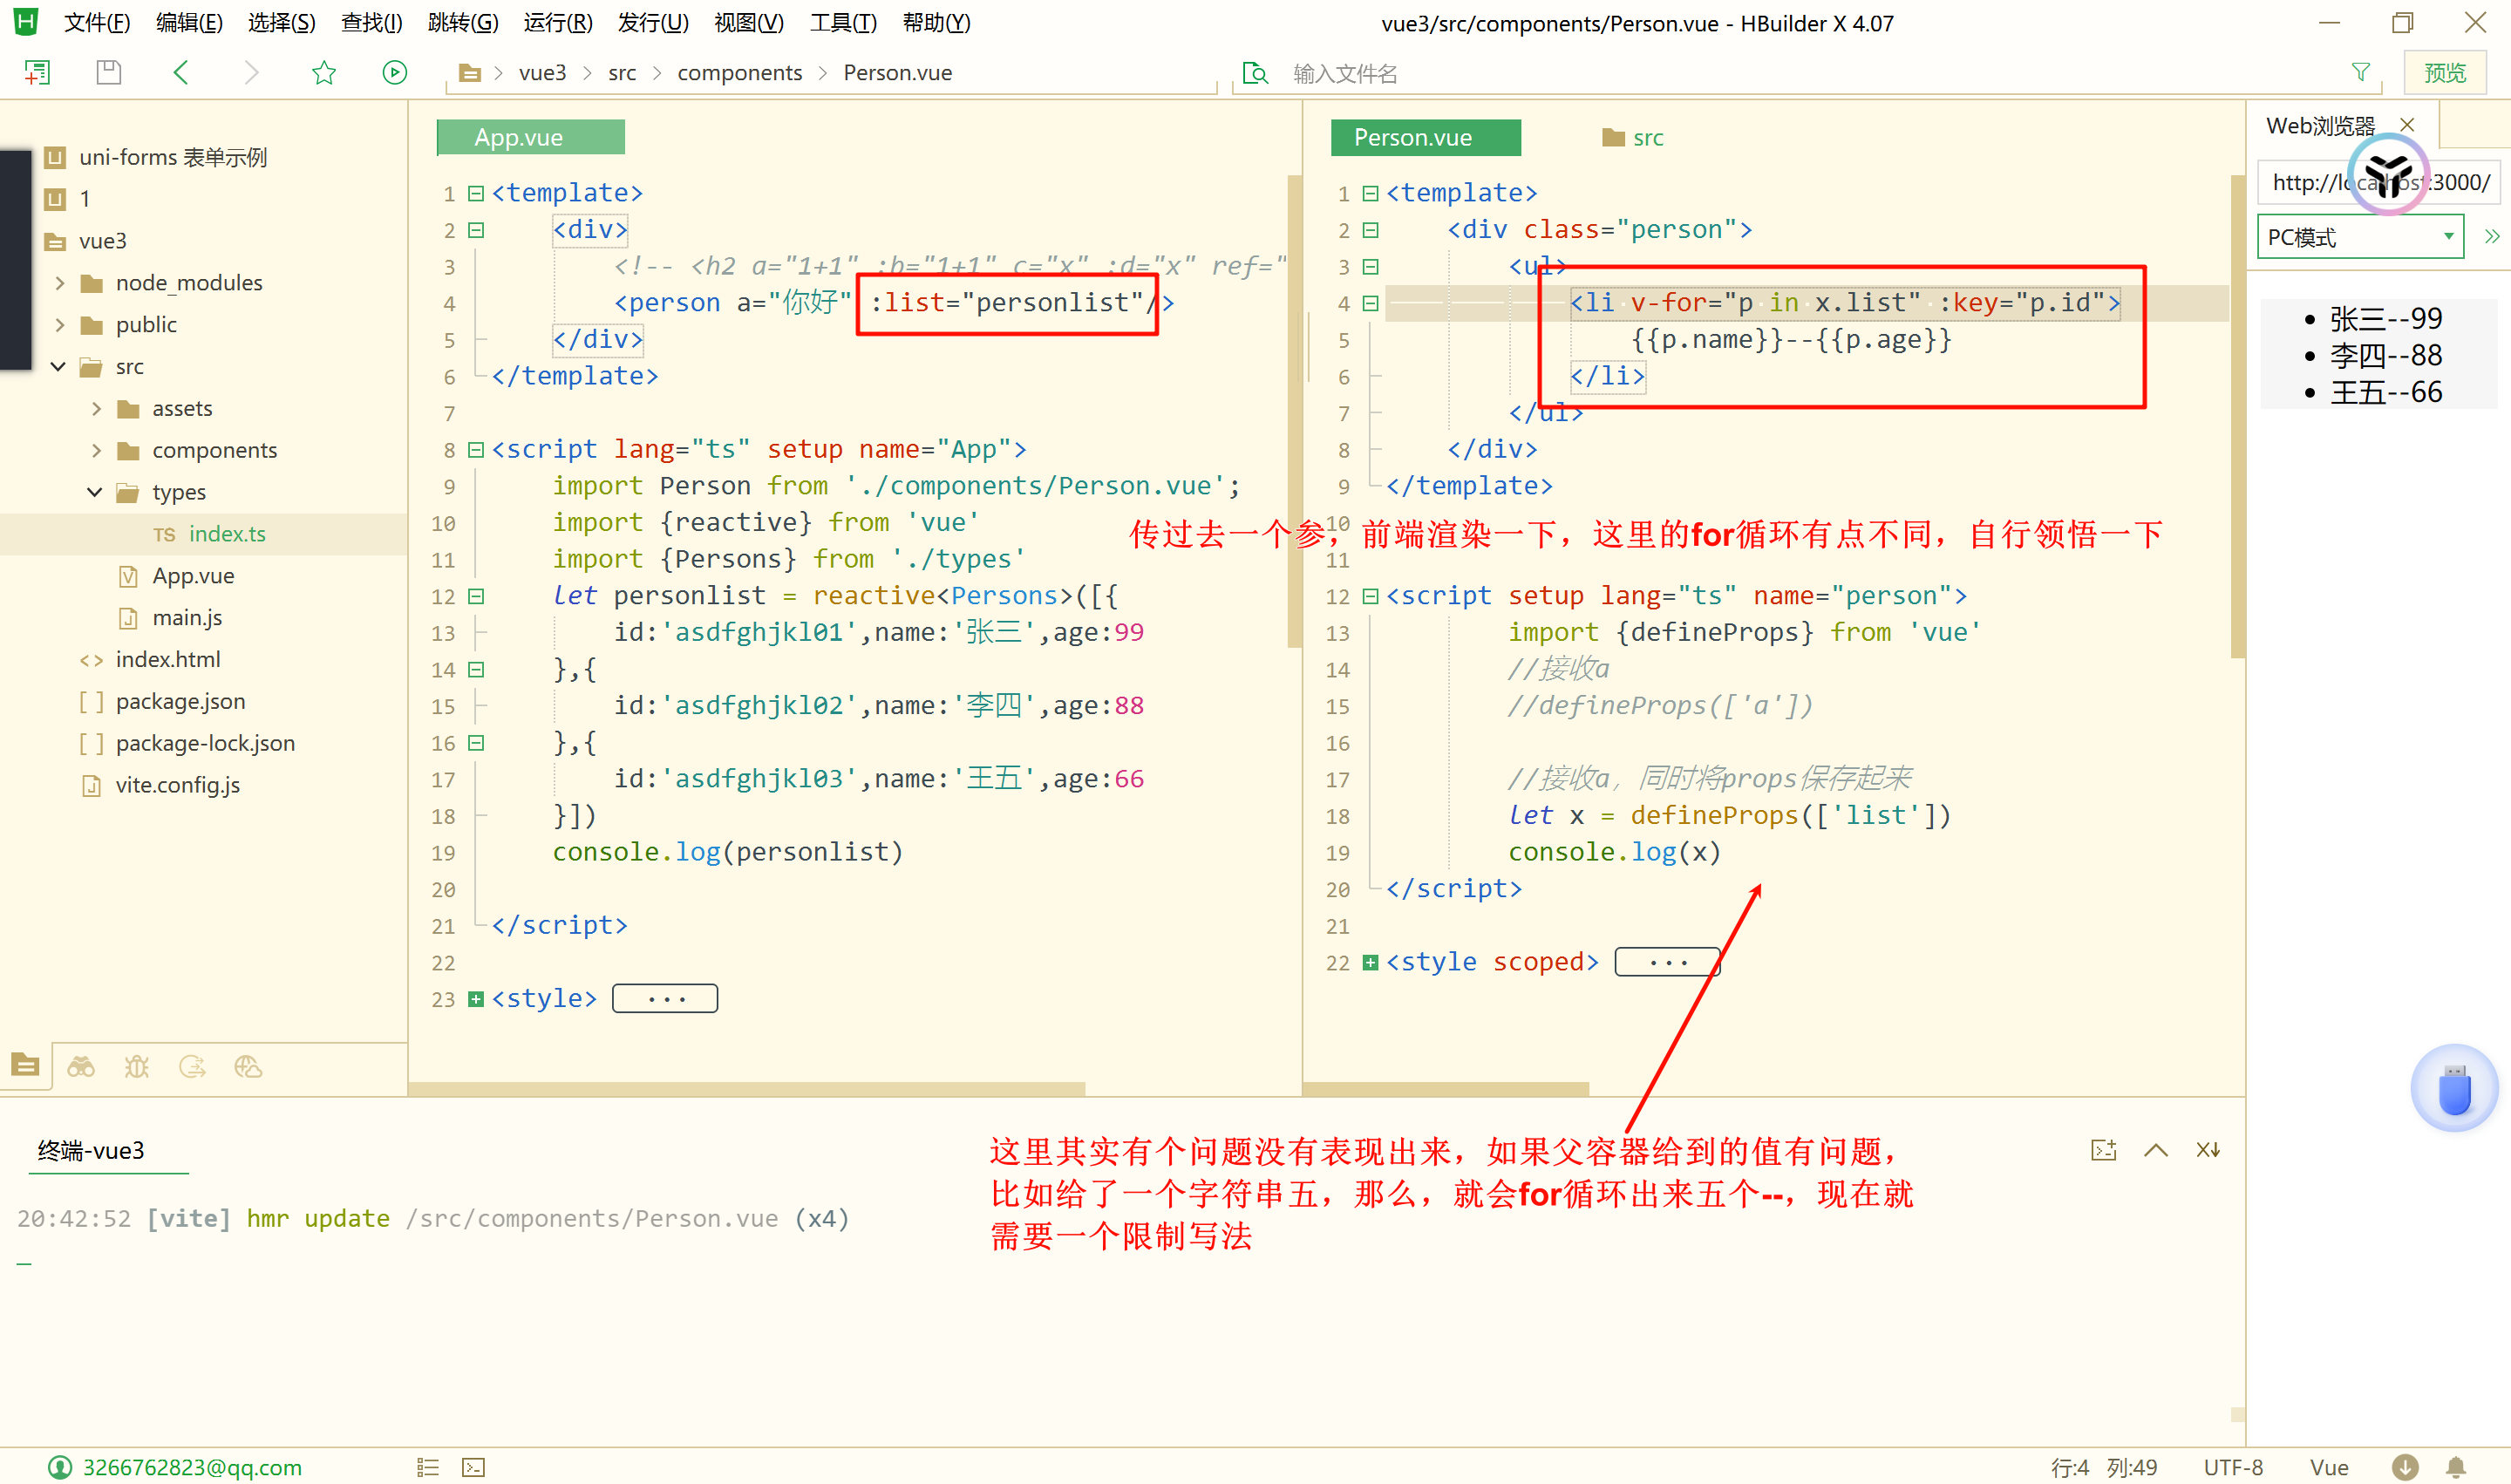Screen dimensions: 2511x1484
Task: Click the 3266762823@qq.com account link
Action: point(191,1467)
